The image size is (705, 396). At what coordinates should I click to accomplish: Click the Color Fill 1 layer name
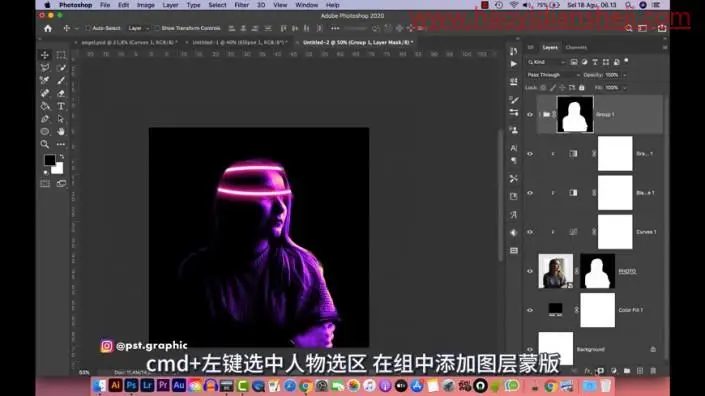pos(630,310)
